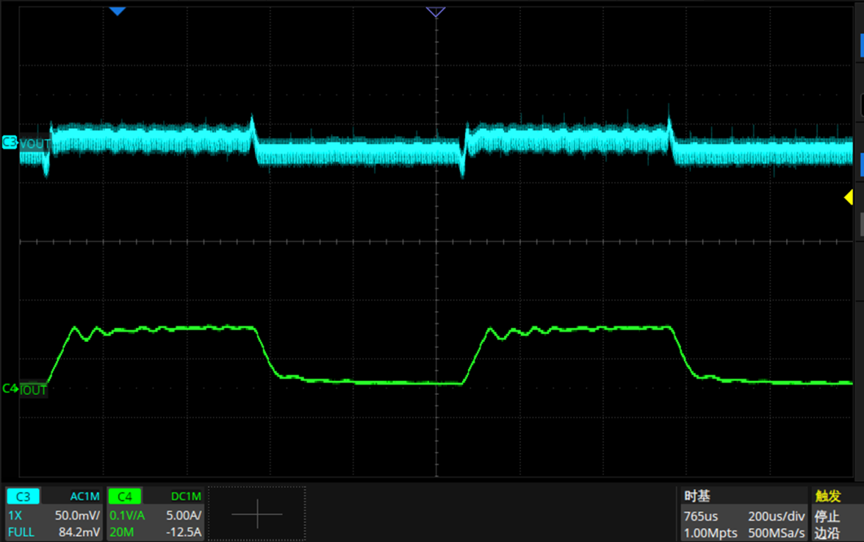This screenshot has height=542, width=864.
Task: Open C3 coupling setting AC1M
Action: pyautogui.click(x=85, y=496)
